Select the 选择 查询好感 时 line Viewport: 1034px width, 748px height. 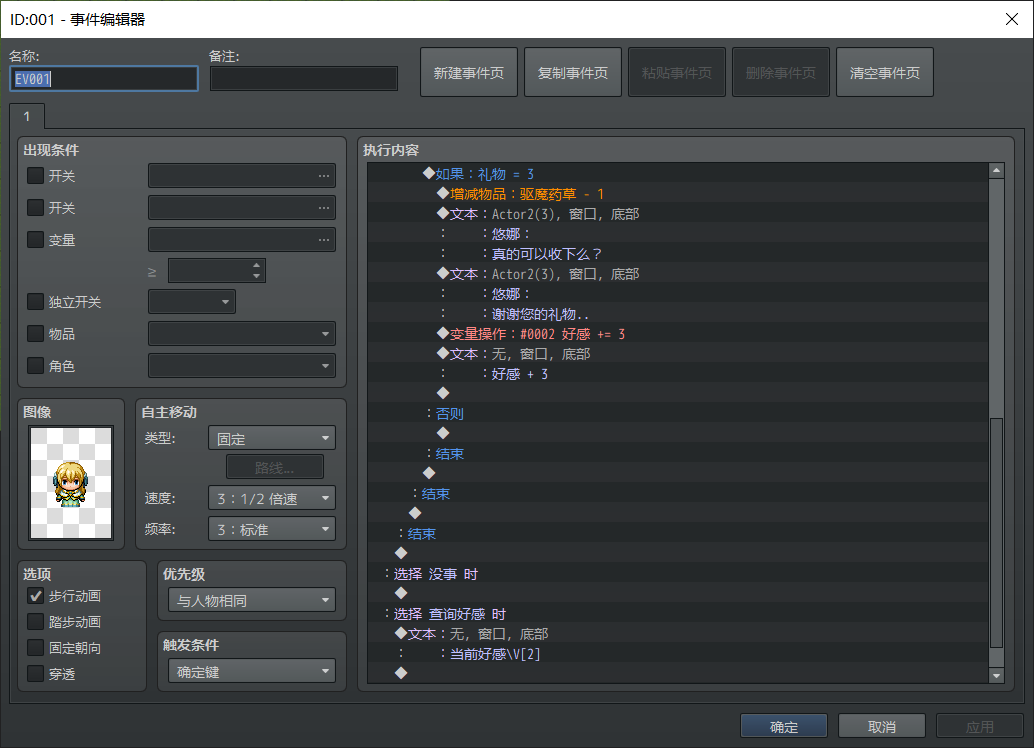678,614
